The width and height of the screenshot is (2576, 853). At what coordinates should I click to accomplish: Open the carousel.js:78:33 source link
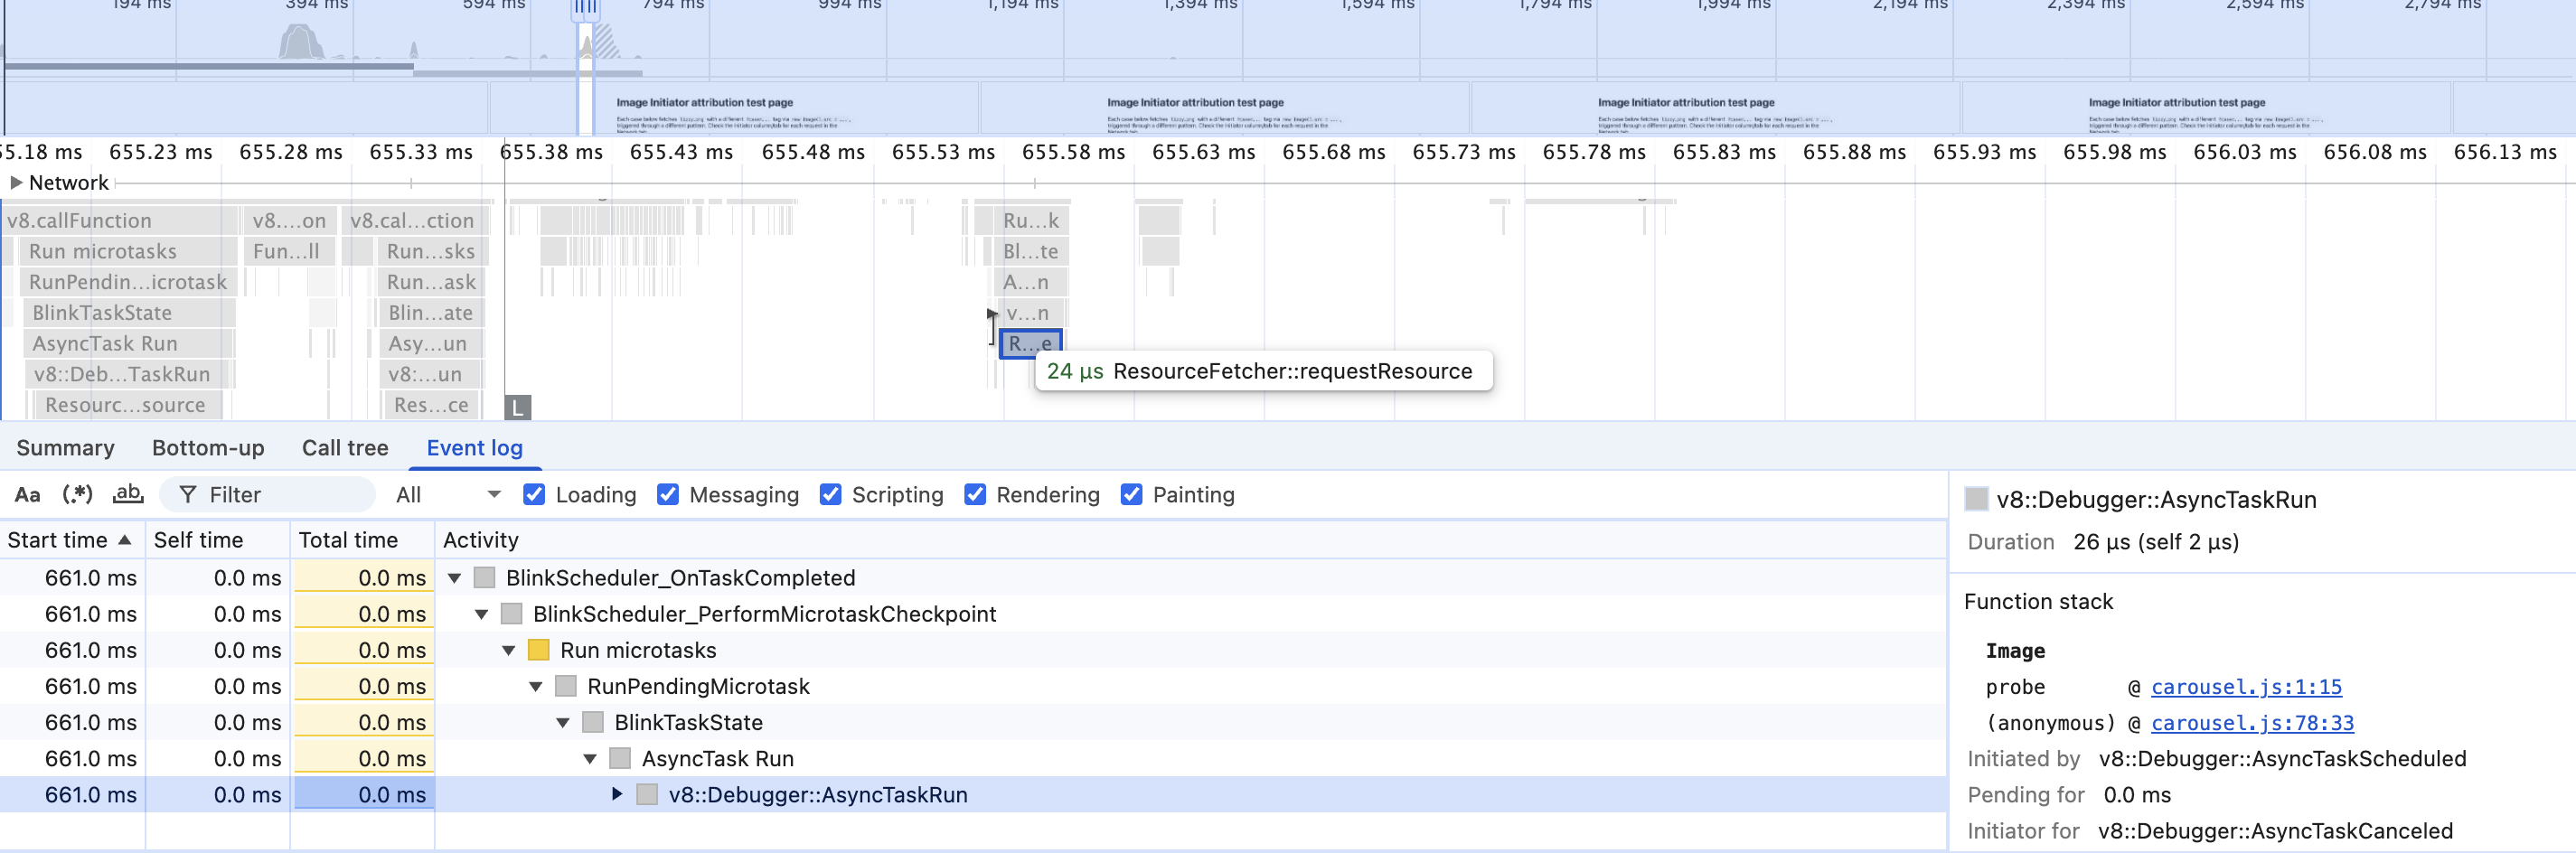point(2252,723)
